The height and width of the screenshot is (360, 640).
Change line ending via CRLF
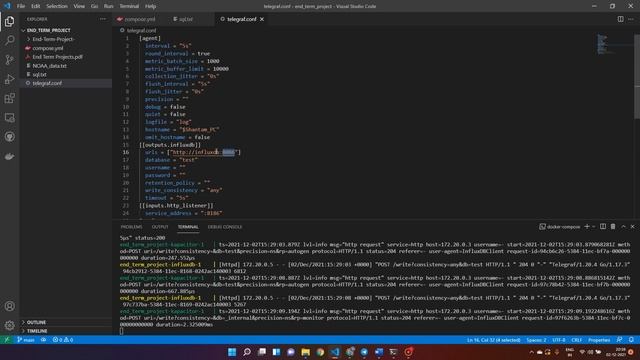577,340
